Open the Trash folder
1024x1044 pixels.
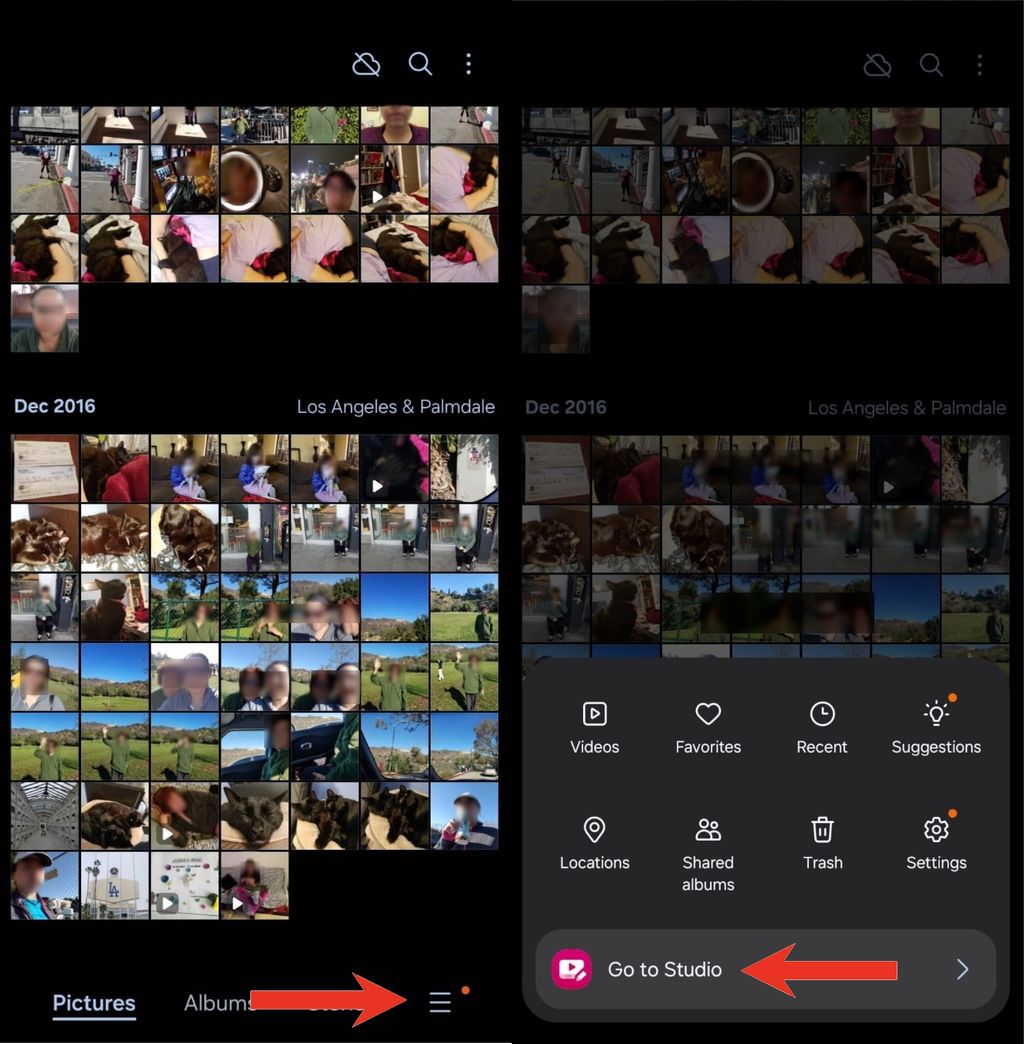[x=822, y=845]
